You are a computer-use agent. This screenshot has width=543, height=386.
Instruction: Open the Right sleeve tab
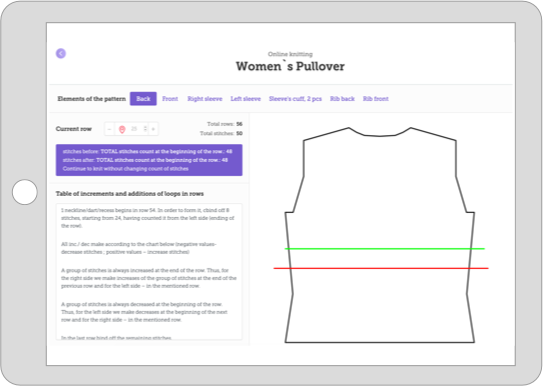pos(205,99)
